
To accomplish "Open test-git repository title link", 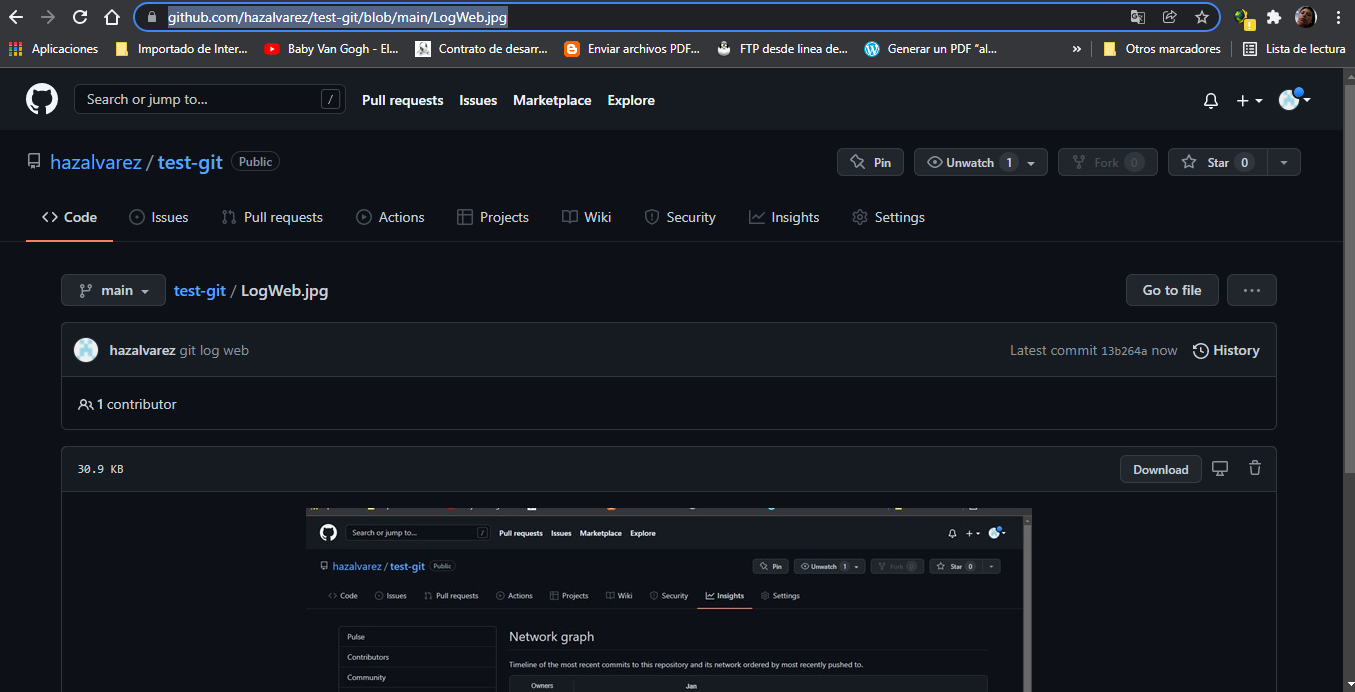I will click(x=190, y=162).
